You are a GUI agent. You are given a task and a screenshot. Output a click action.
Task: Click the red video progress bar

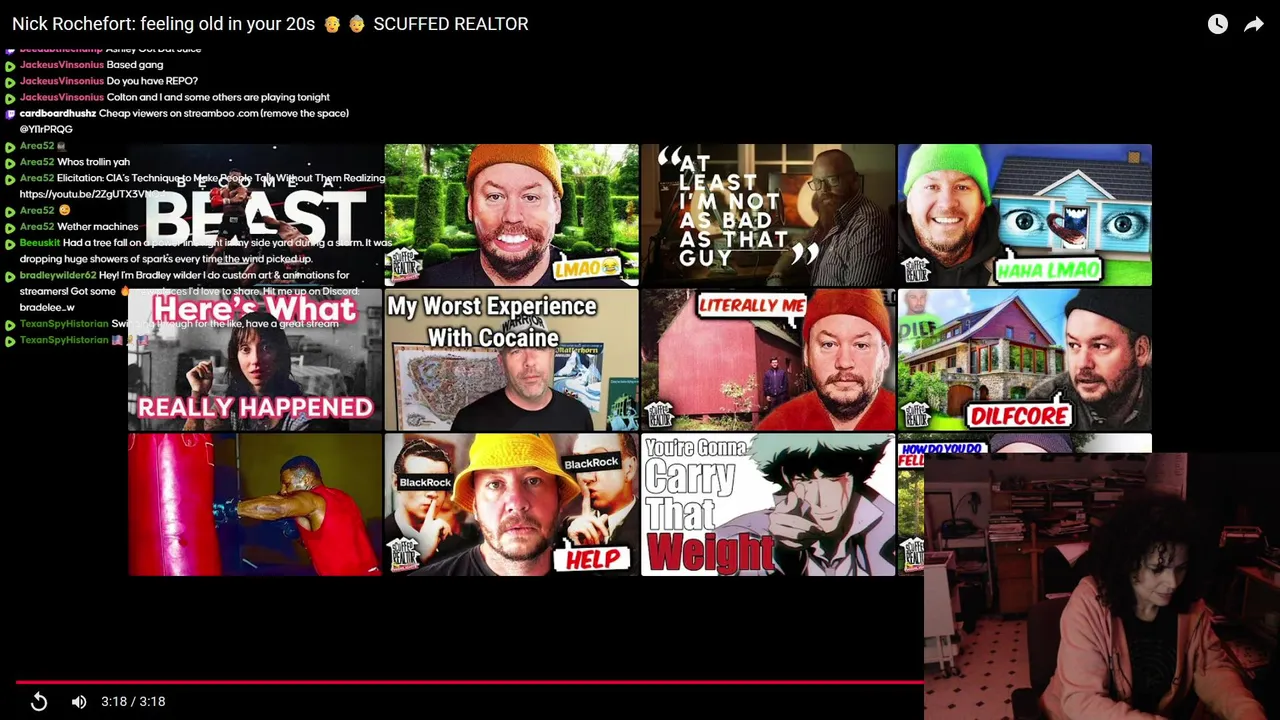[470, 683]
